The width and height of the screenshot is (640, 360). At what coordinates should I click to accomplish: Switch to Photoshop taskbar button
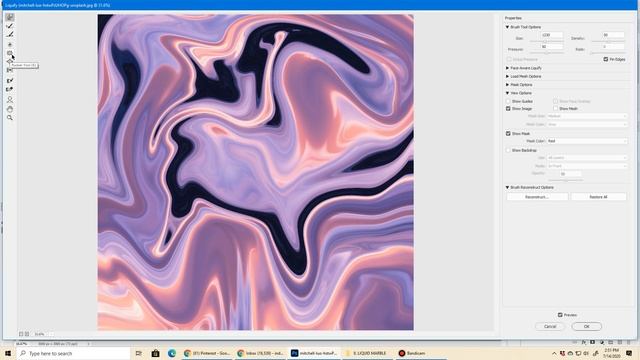tap(314, 353)
